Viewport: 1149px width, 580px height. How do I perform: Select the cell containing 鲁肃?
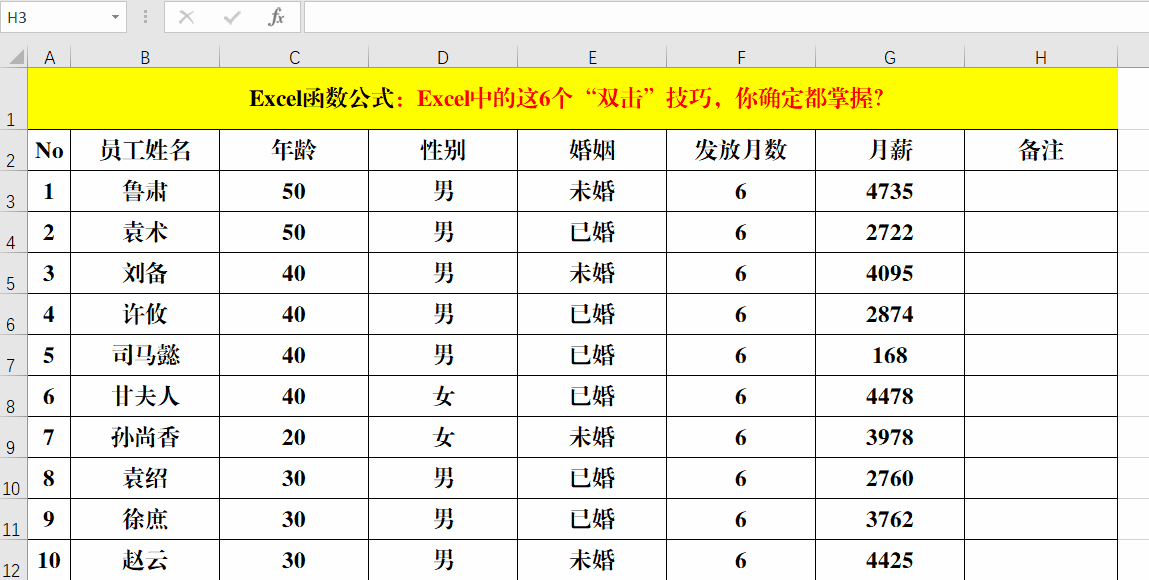click(145, 192)
